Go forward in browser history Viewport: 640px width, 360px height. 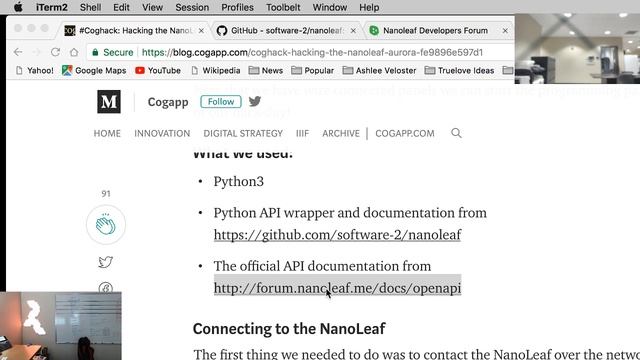pyautogui.click(x=37, y=52)
